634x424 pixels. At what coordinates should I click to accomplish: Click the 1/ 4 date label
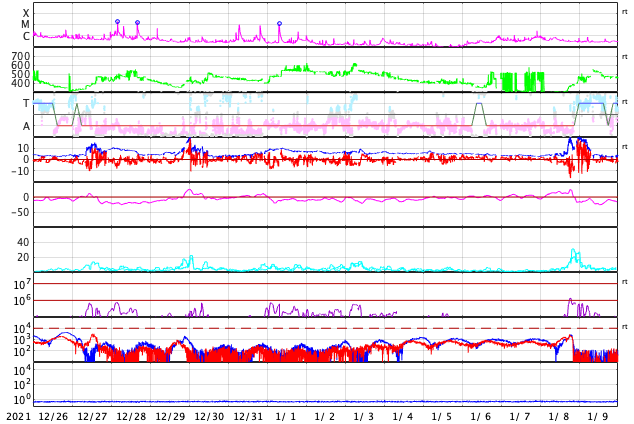coord(403,417)
